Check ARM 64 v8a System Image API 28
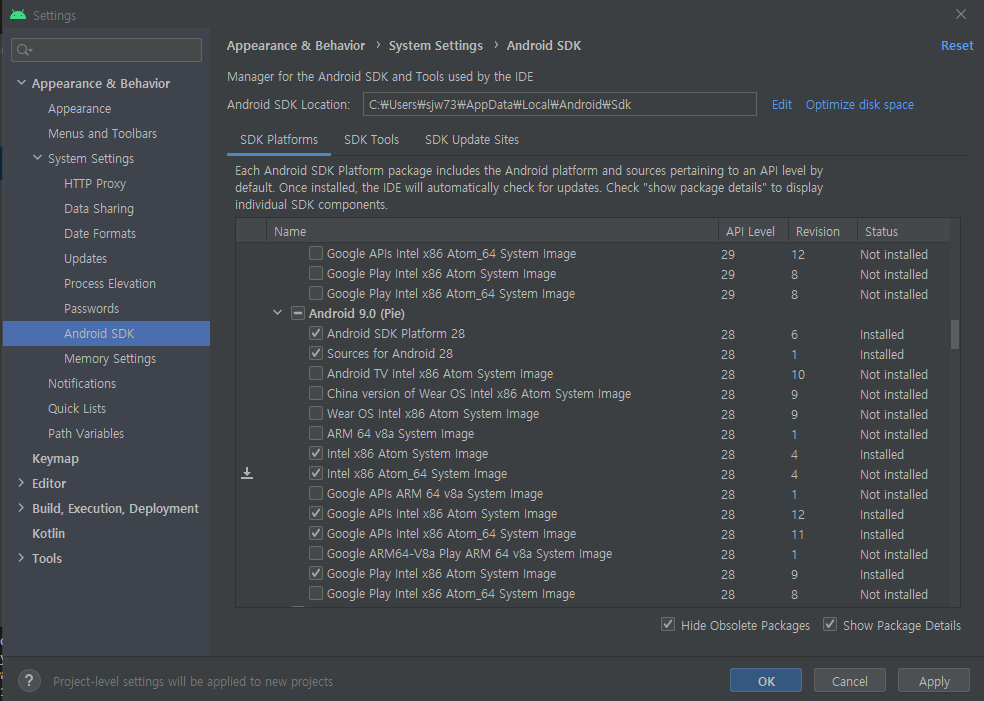 click(x=316, y=433)
